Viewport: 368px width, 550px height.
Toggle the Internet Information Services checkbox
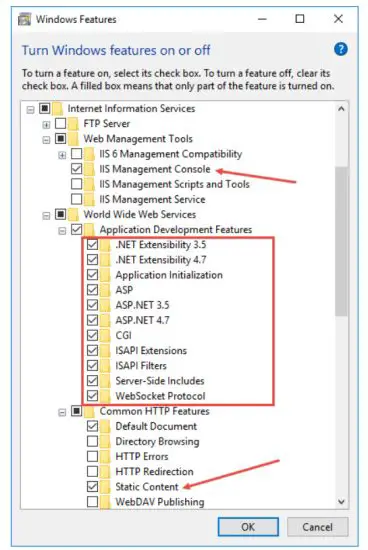pyautogui.click(x=45, y=108)
